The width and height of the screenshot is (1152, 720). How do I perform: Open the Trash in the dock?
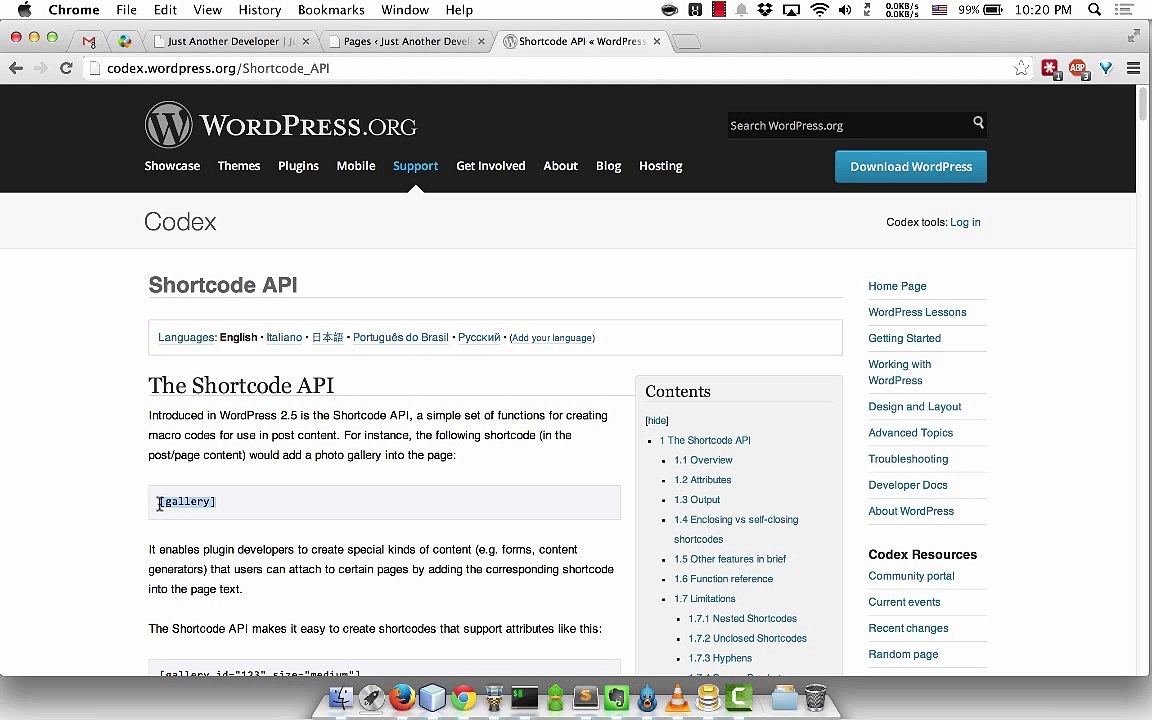tap(816, 697)
